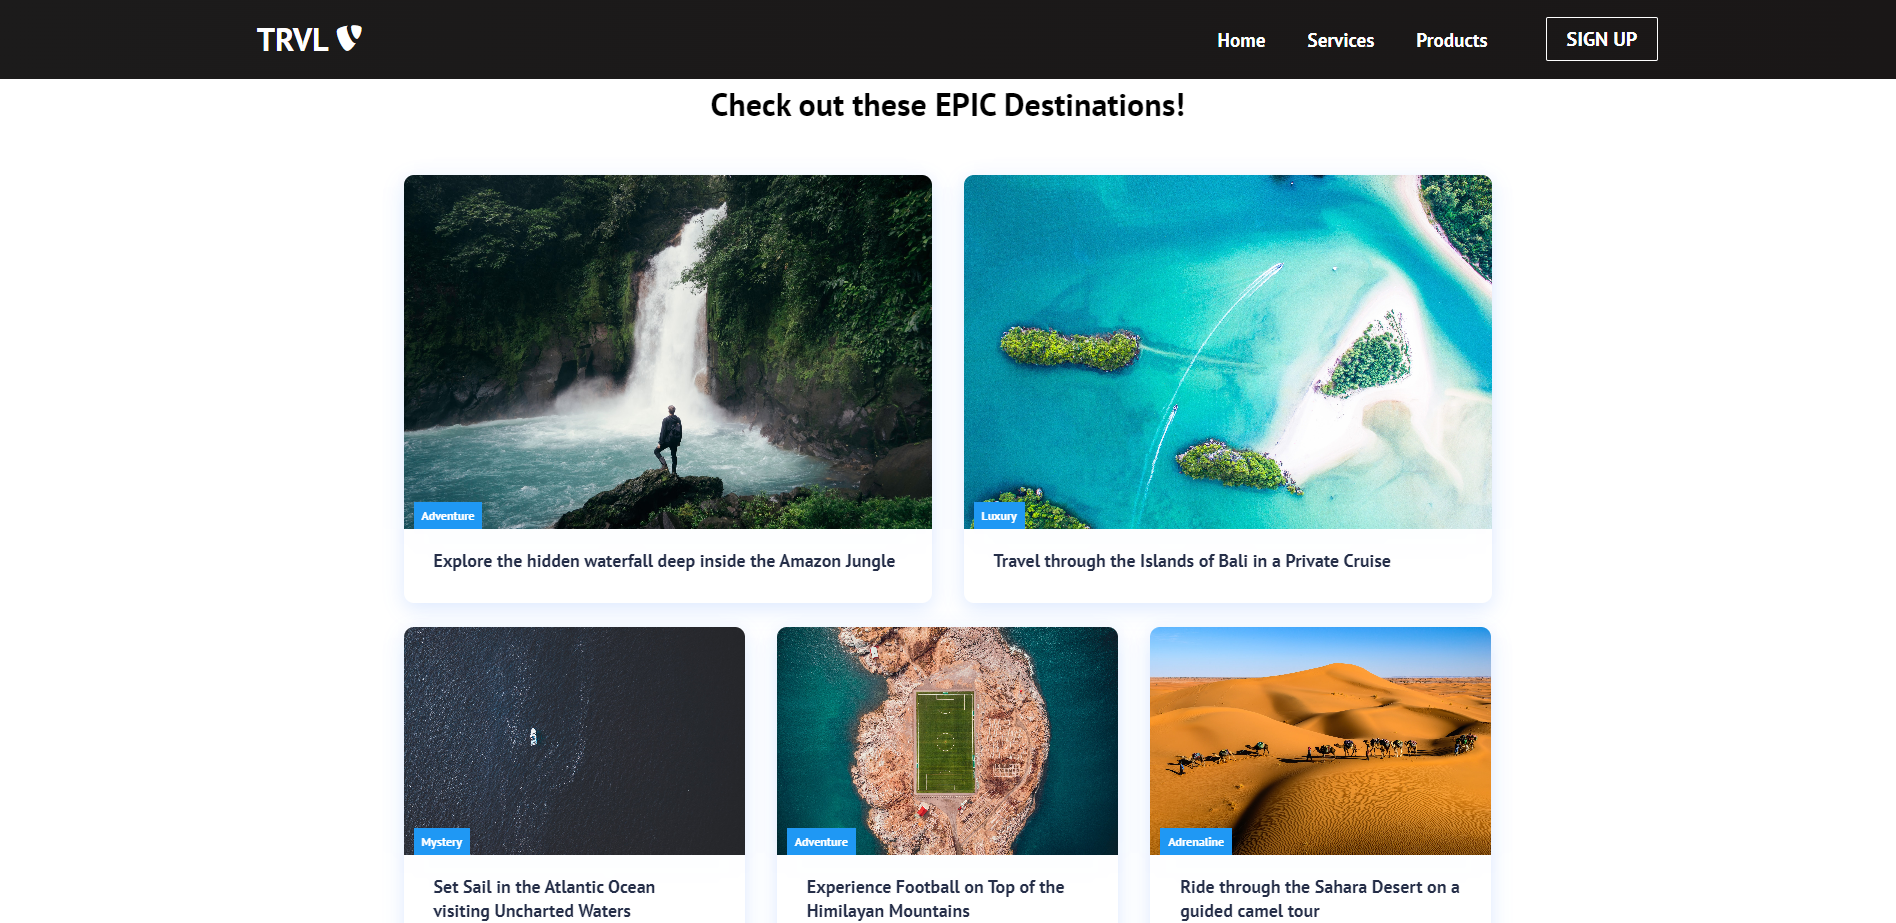Open Experience Football Himalayan Mountains text

935,899
